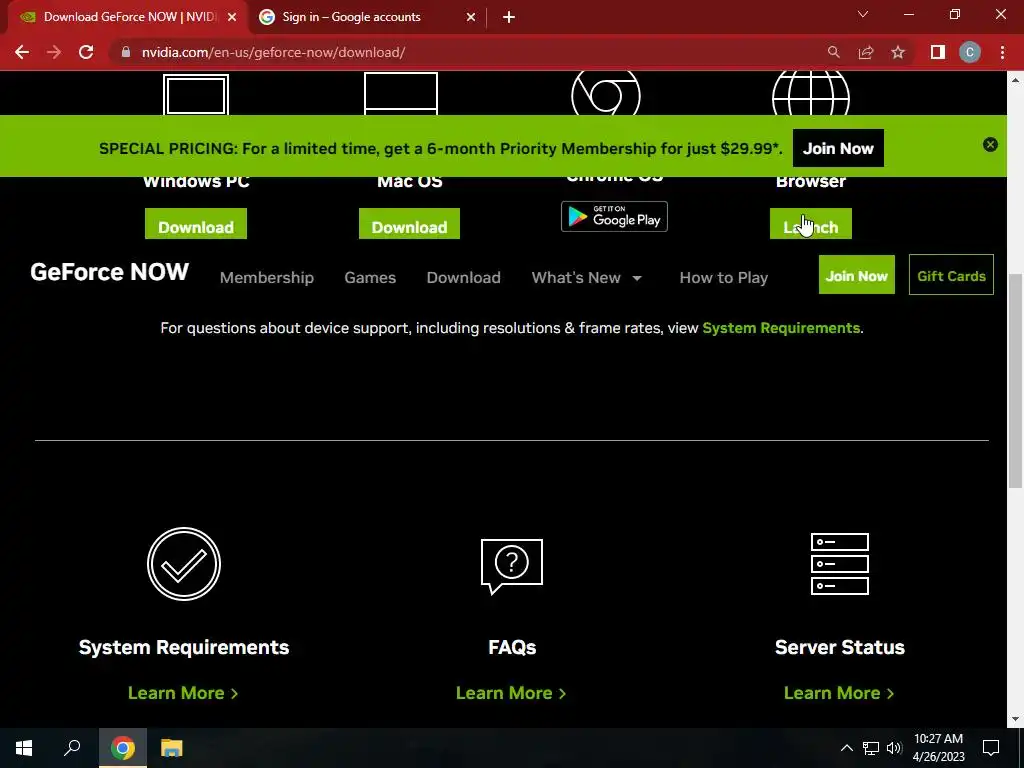Click Join Now in the green banner
The image size is (1024, 768).
click(838, 148)
